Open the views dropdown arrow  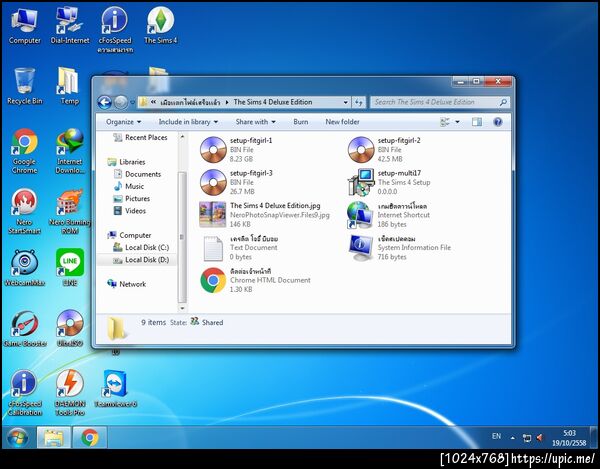click(x=457, y=122)
